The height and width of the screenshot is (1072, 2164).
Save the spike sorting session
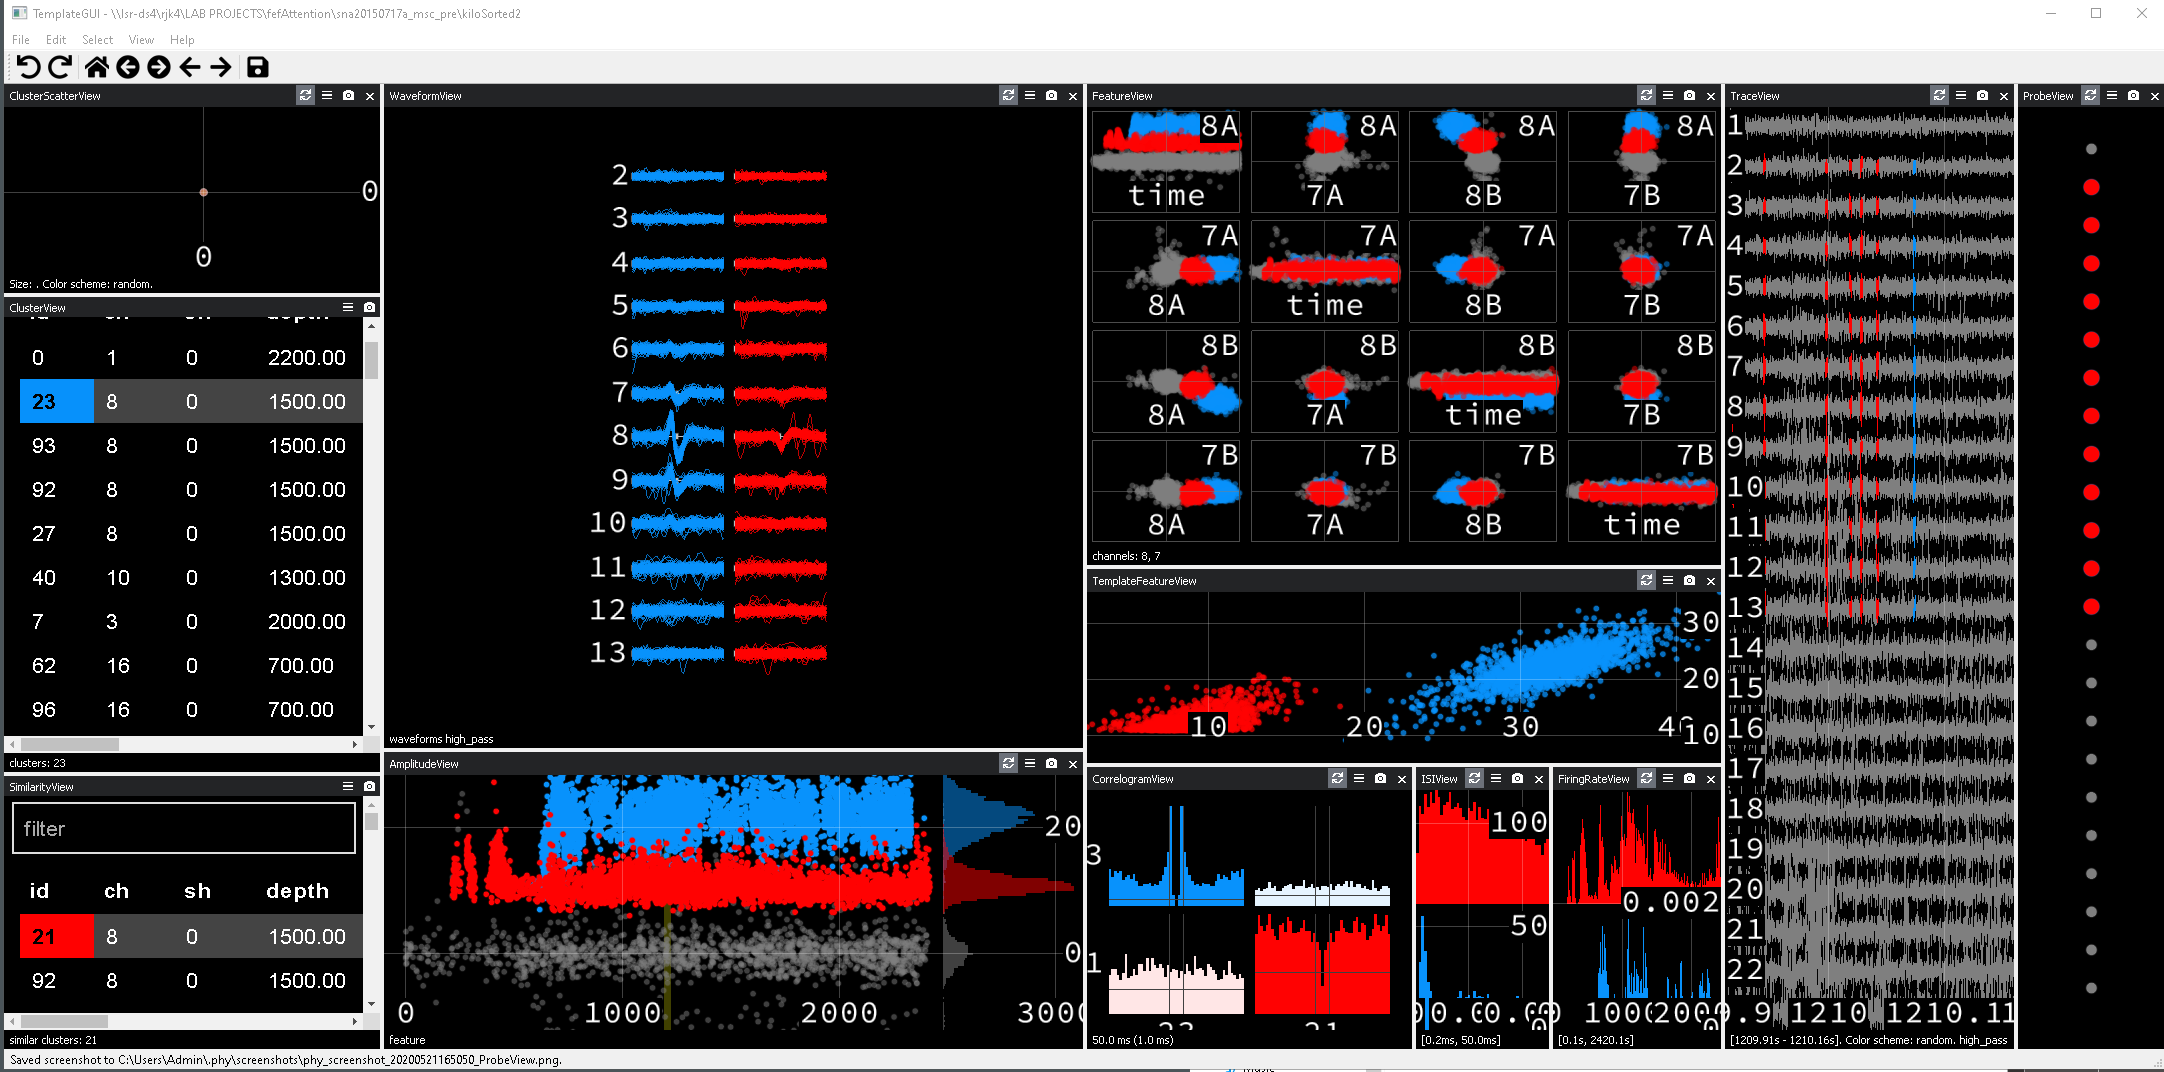(x=258, y=67)
